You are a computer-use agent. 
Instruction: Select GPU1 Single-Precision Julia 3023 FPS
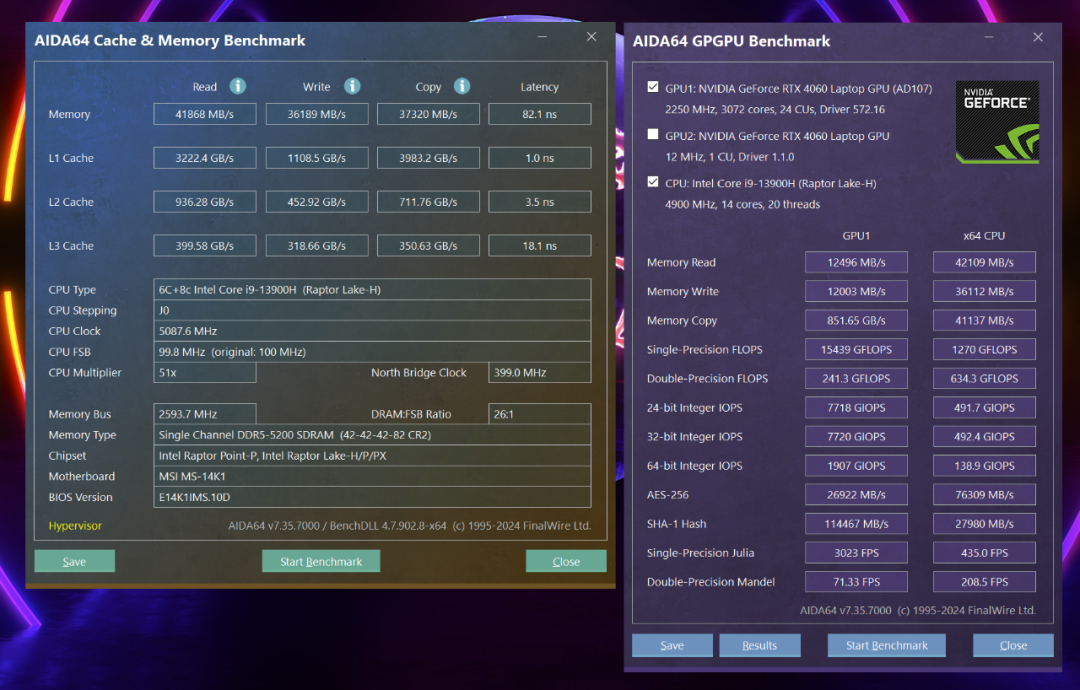(856, 552)
